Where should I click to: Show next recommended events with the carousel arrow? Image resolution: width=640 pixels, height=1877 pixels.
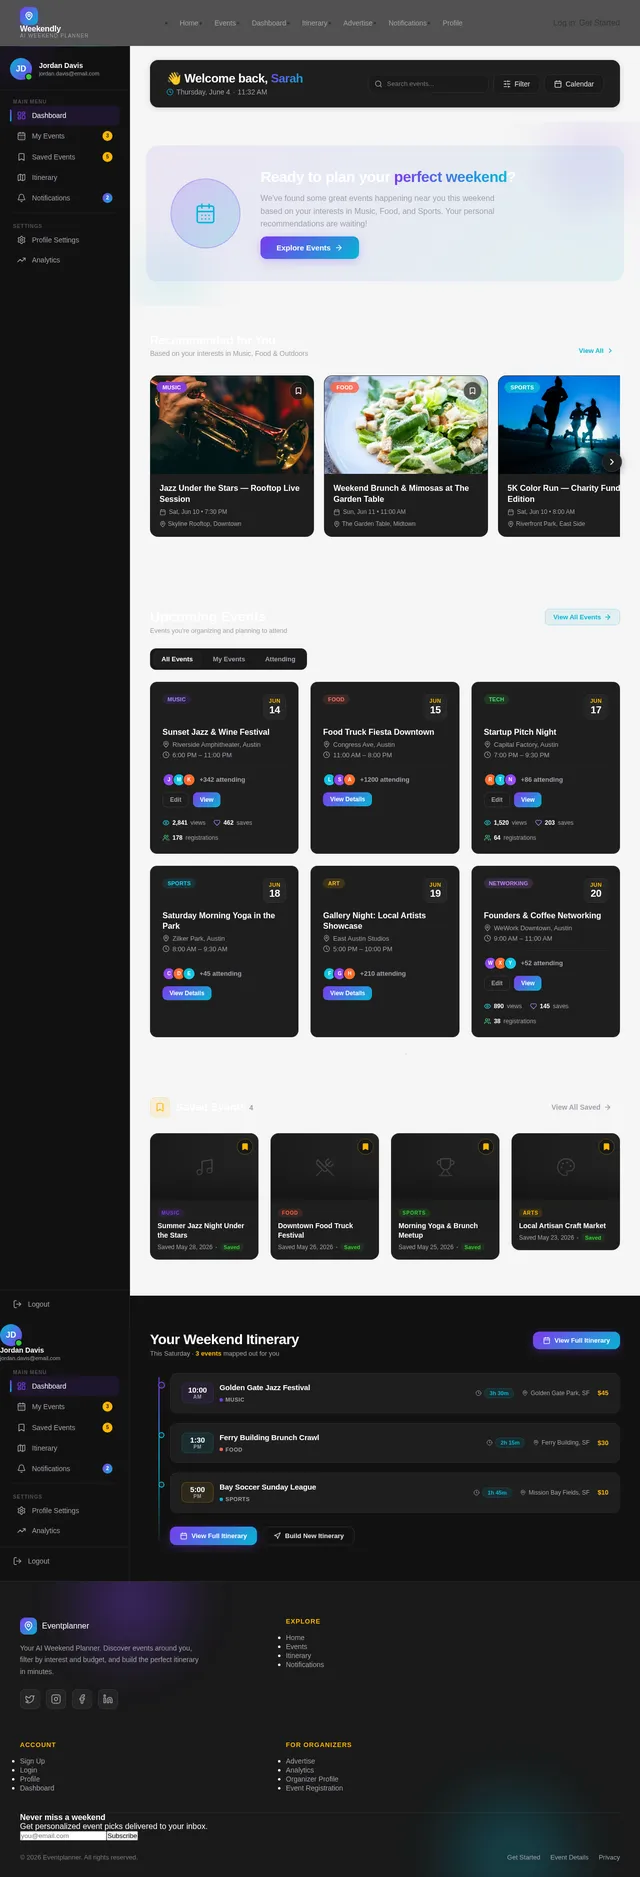(611, 462)
